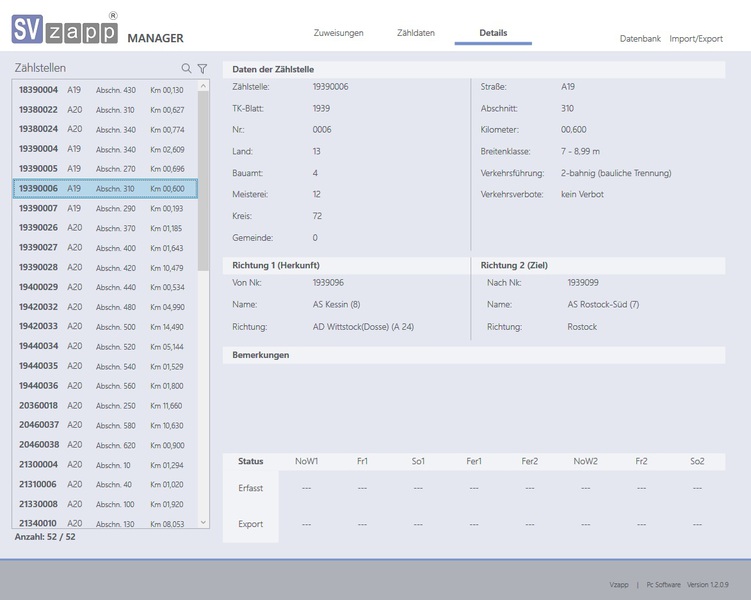
Task: Click the Bemerkungen section header
Action: 473,355
